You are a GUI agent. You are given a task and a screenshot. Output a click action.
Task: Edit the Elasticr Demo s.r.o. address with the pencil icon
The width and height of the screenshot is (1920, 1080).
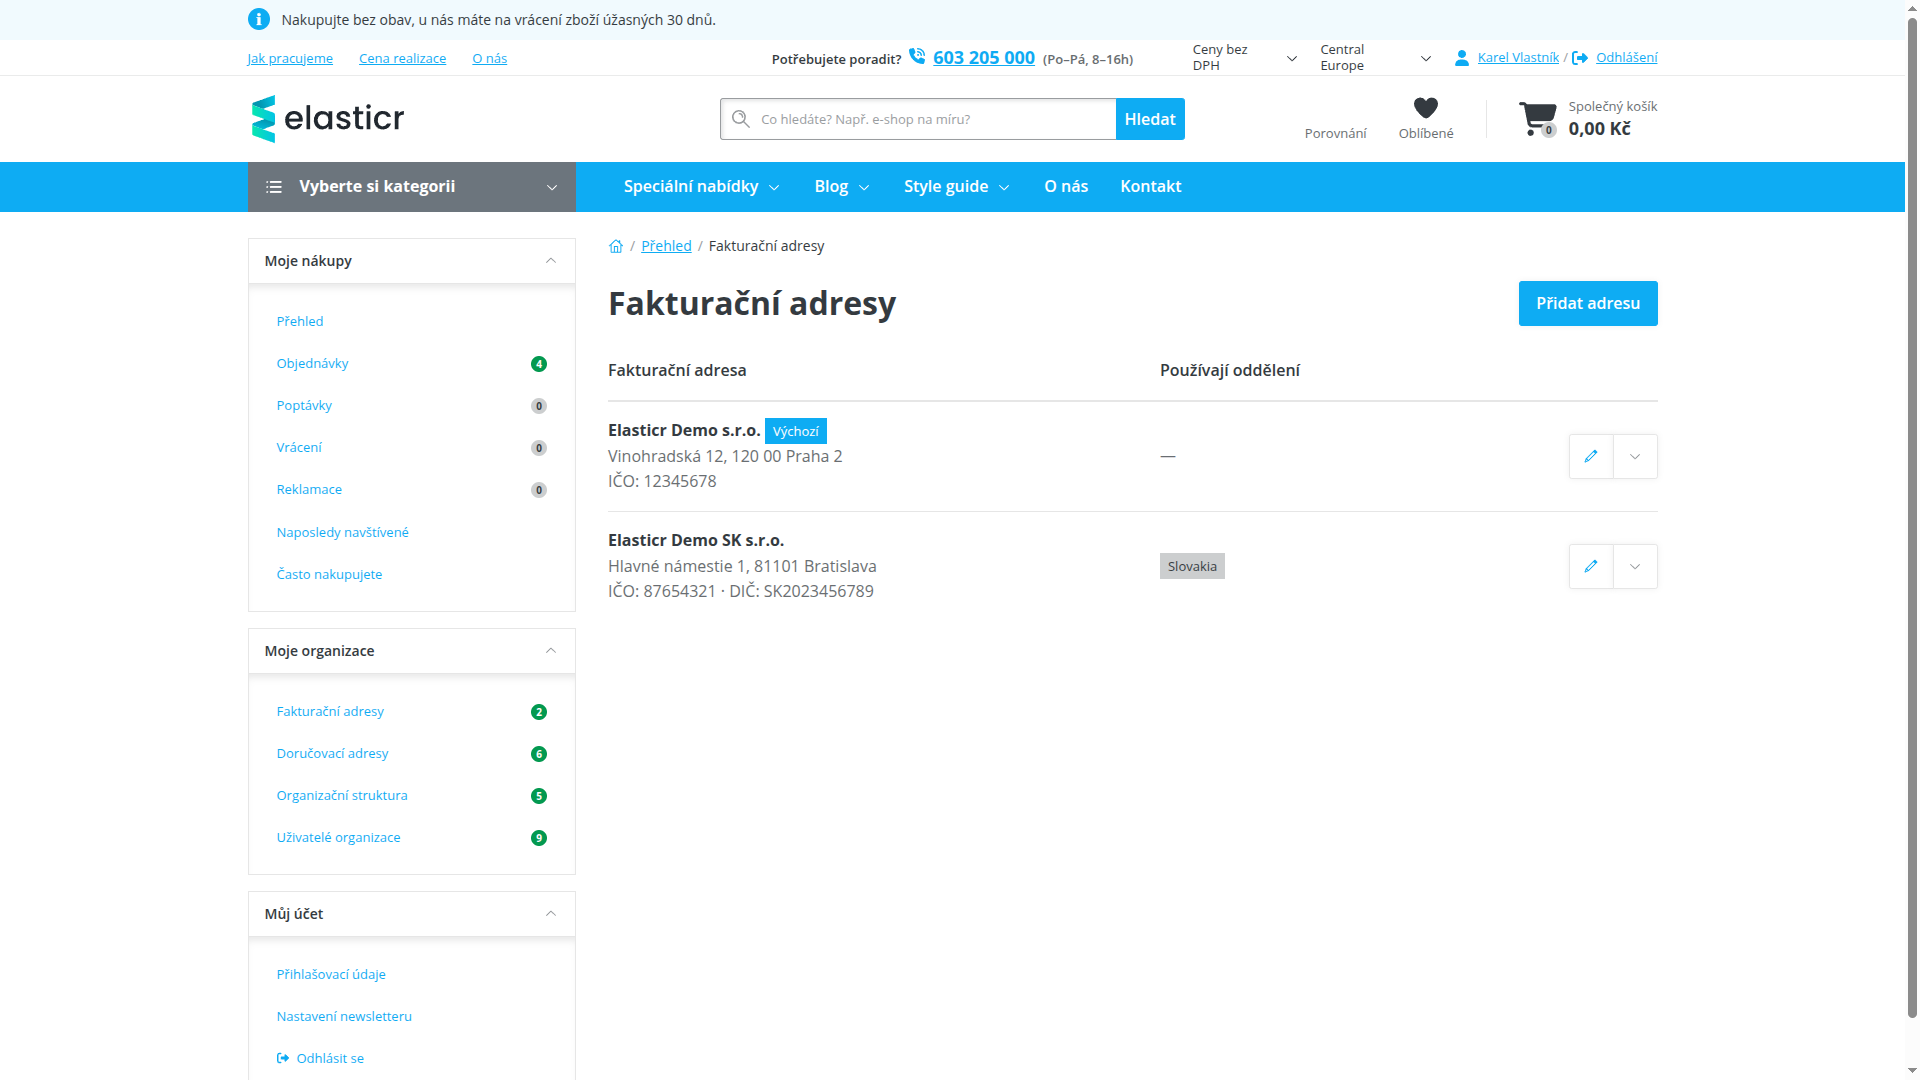tap(1591, 456)
